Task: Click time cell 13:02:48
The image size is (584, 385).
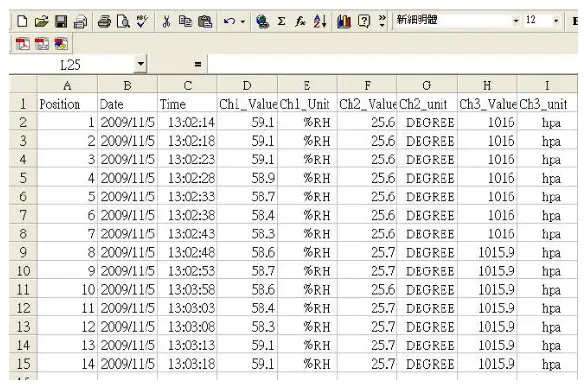Action: click(187, 252)
